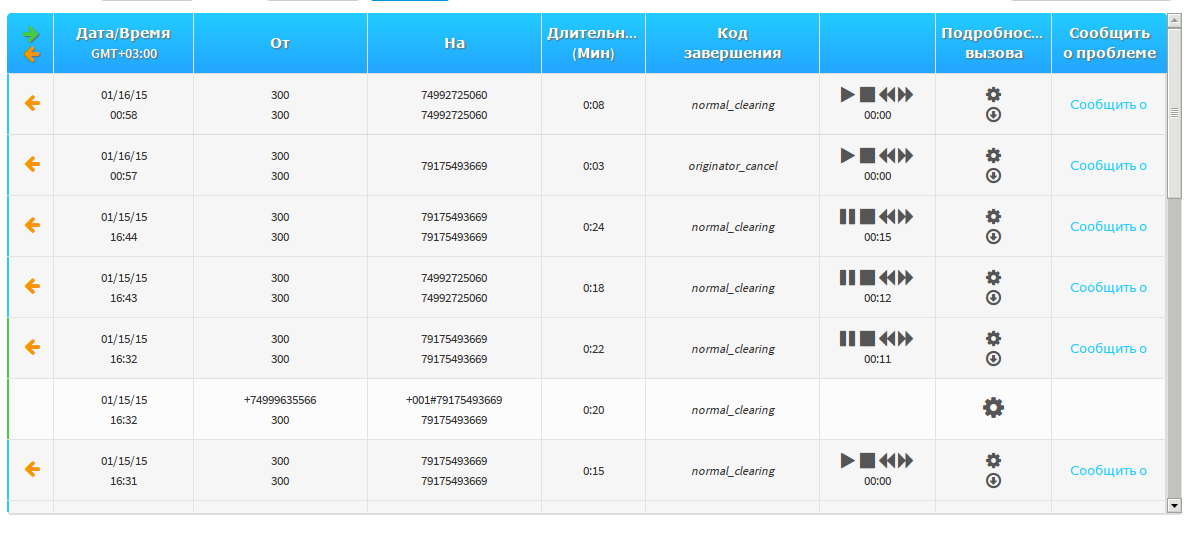Report a problem for the 16:44 call

[1109, 227]
